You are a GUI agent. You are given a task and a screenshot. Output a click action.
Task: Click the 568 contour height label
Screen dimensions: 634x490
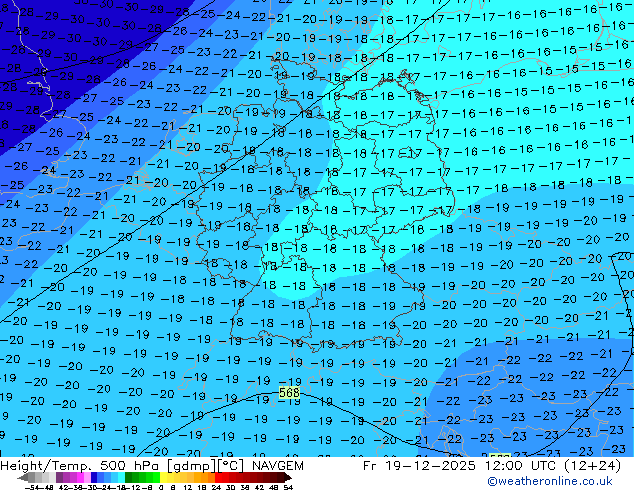pyautogui.click(x=289, y=393)
